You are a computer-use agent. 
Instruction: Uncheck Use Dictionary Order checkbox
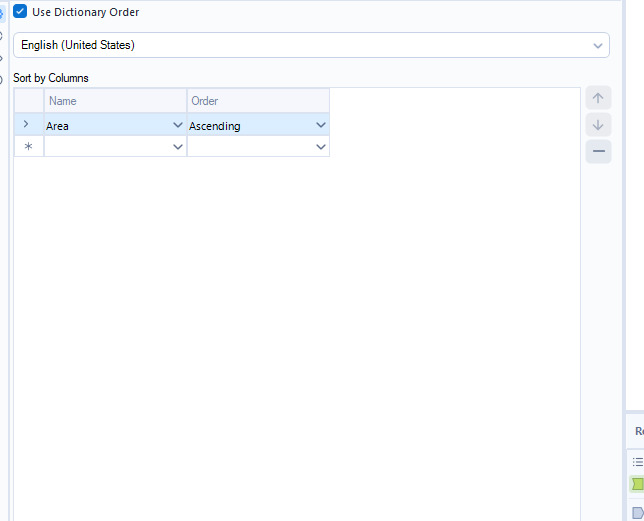point(20,11)
